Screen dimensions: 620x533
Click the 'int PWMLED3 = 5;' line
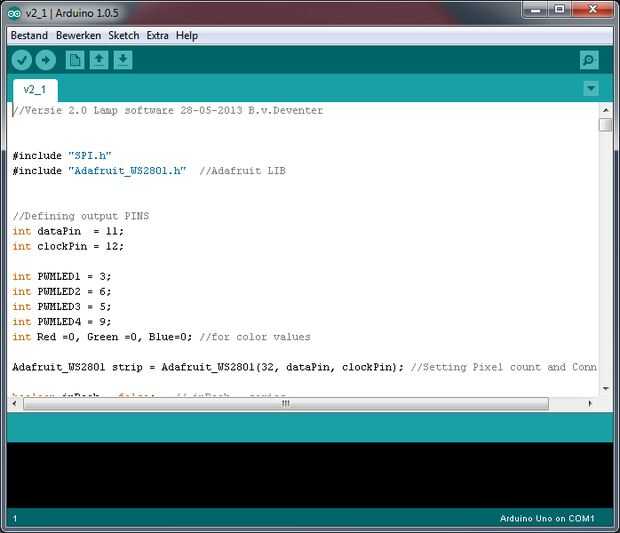pos(62,307)
